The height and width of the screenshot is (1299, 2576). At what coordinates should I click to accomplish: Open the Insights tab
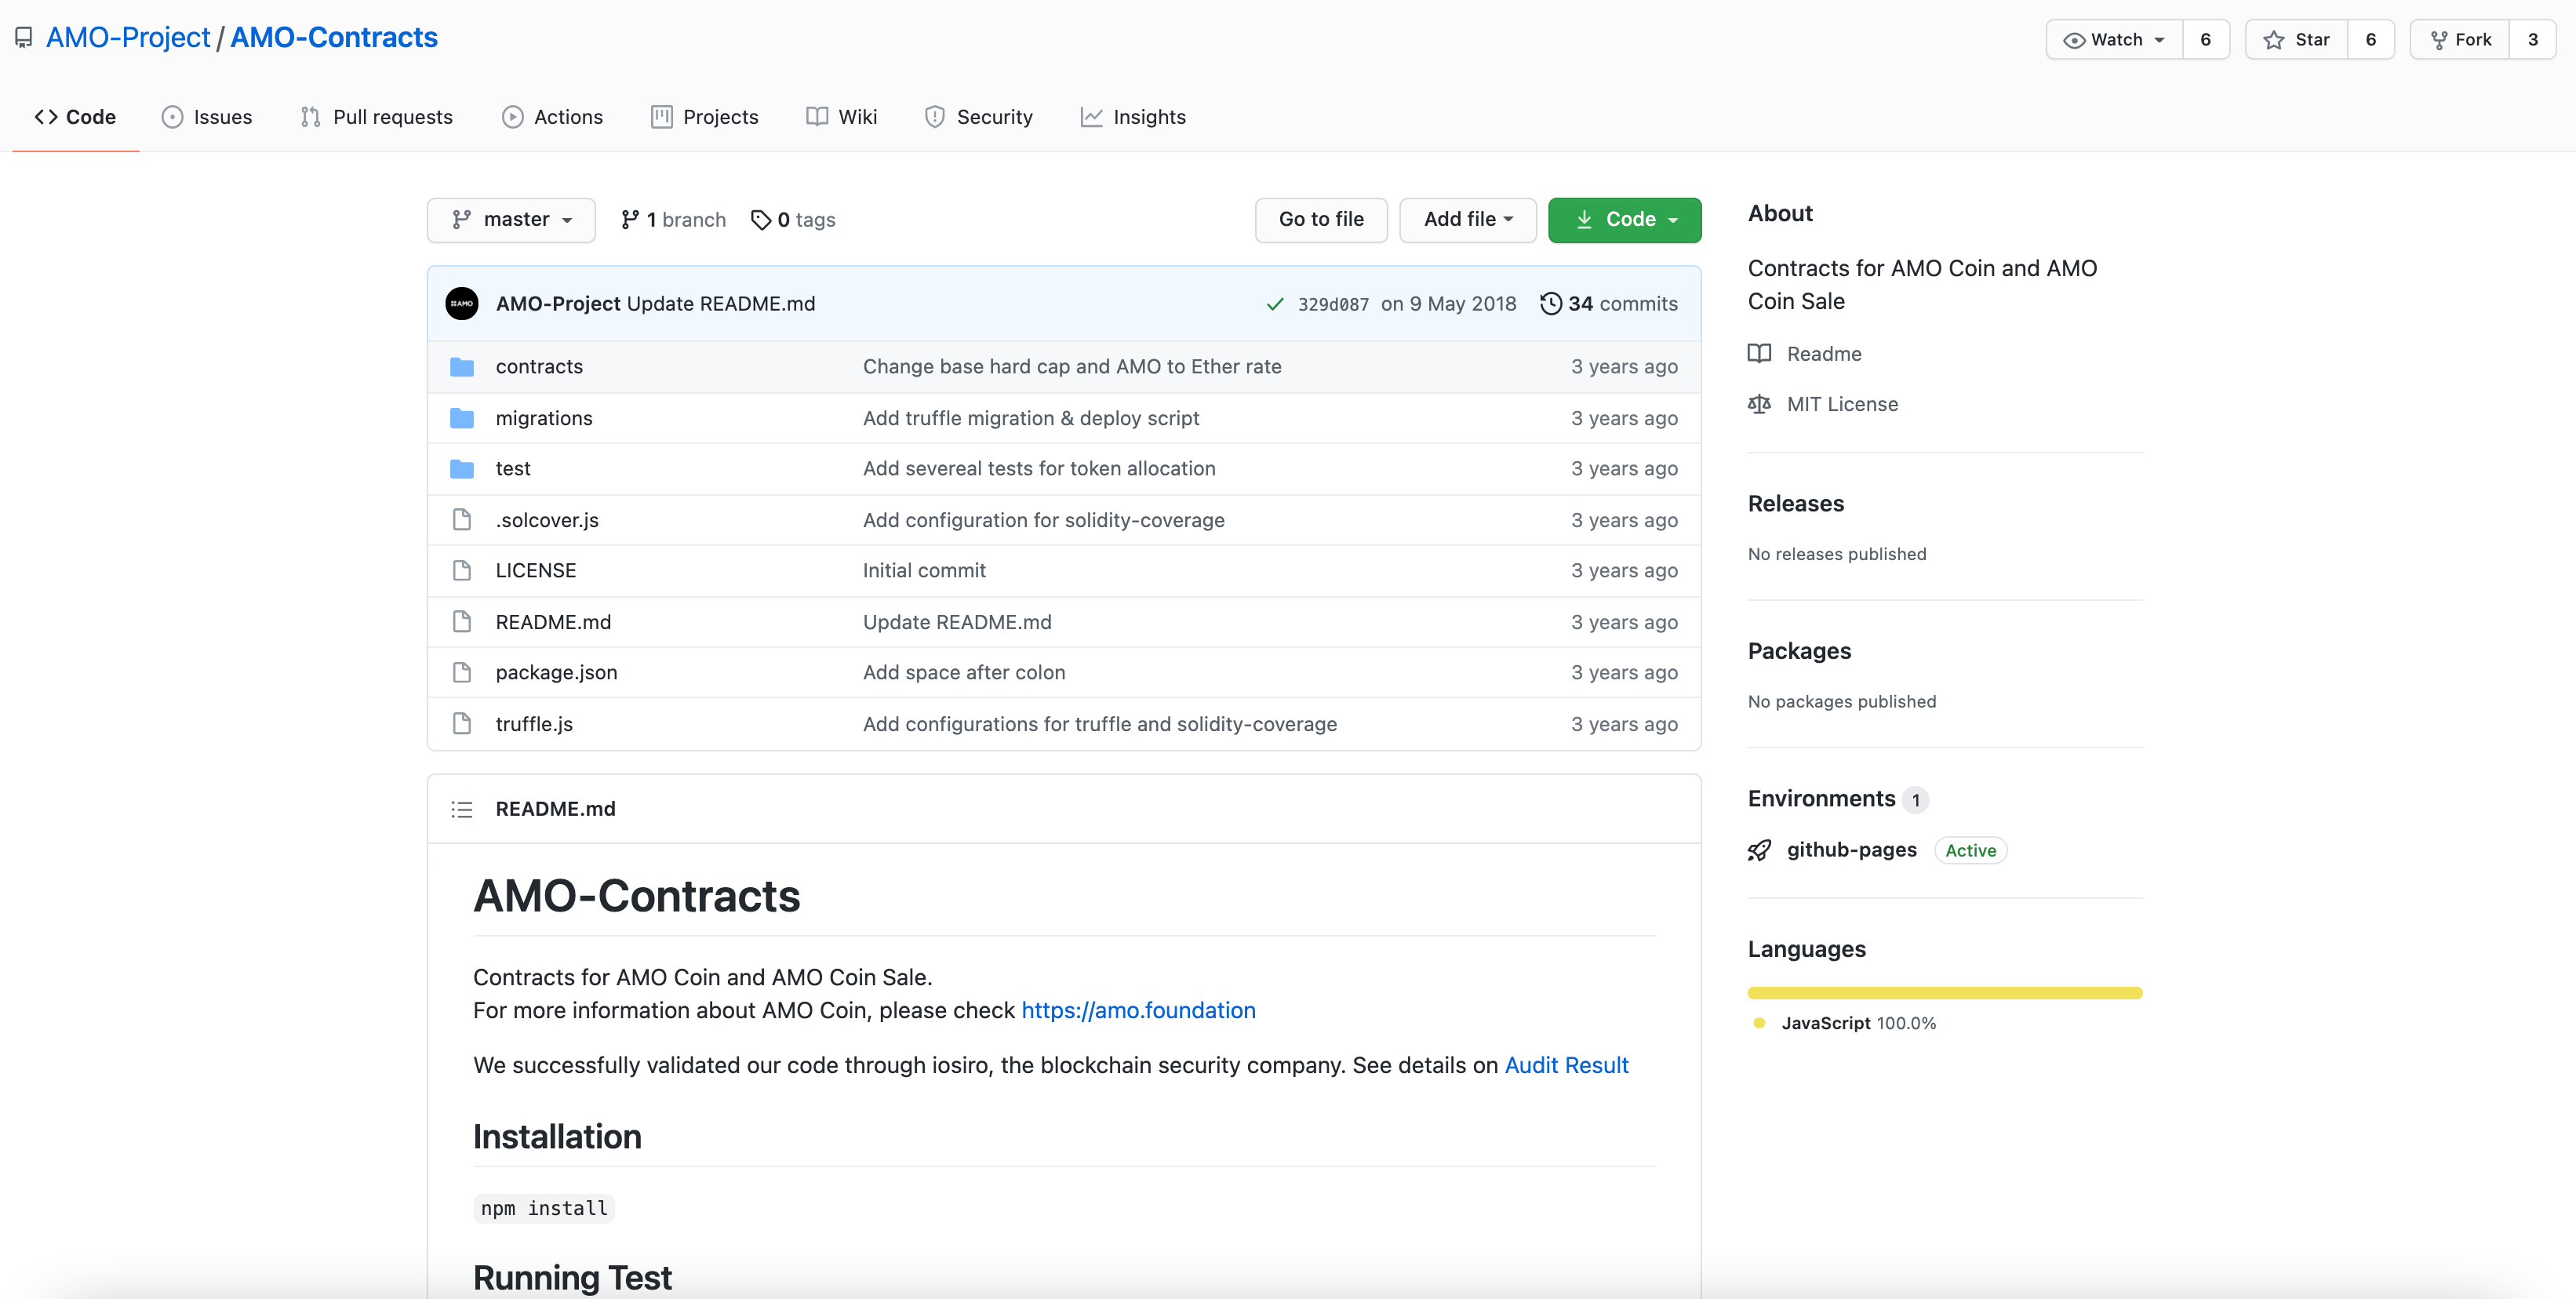[1133, 117]
